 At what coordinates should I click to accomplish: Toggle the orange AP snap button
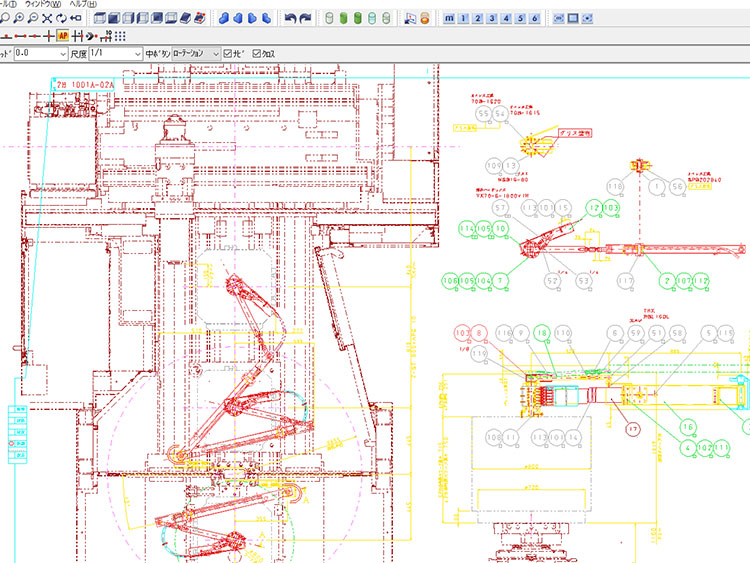(62, 35)
